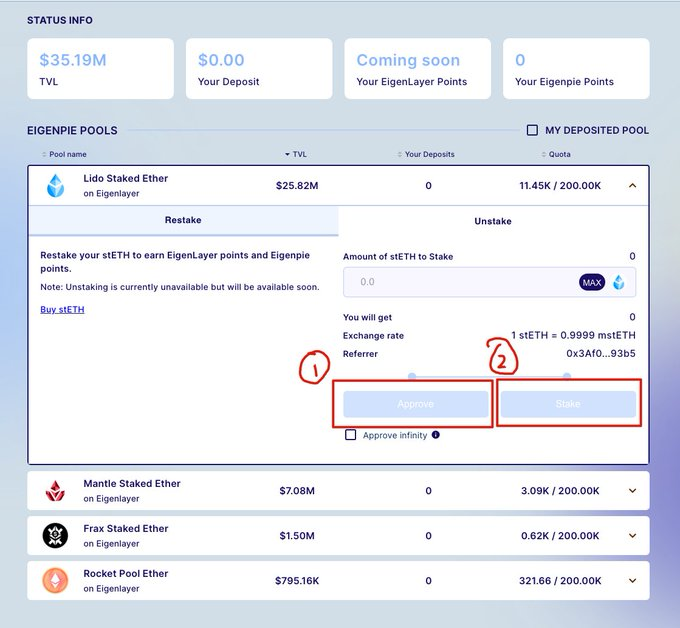This screenshot has width=680, height=628.
Task: Click the Frax quota 0.62K / 200.00K
Action: (x=560, y=536)
